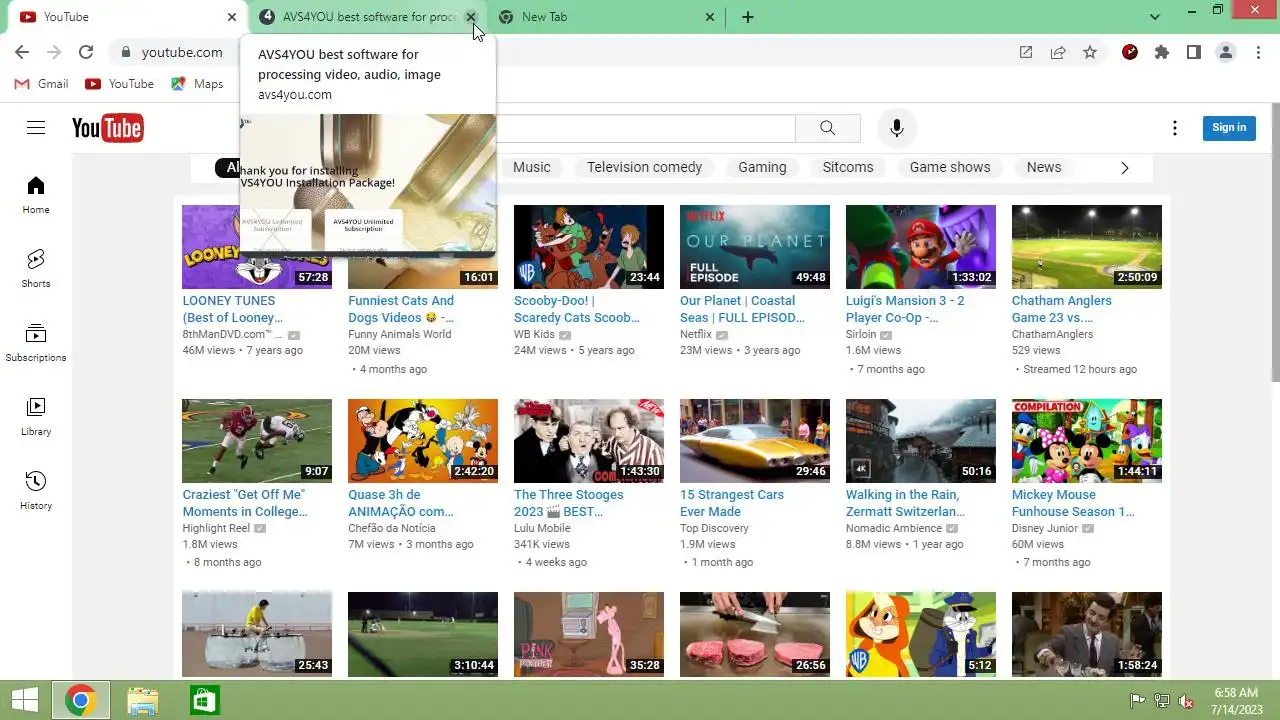Open The Three Stooges video thumbnail
This screenshot has width=1280, height=720.
(589, 441)
